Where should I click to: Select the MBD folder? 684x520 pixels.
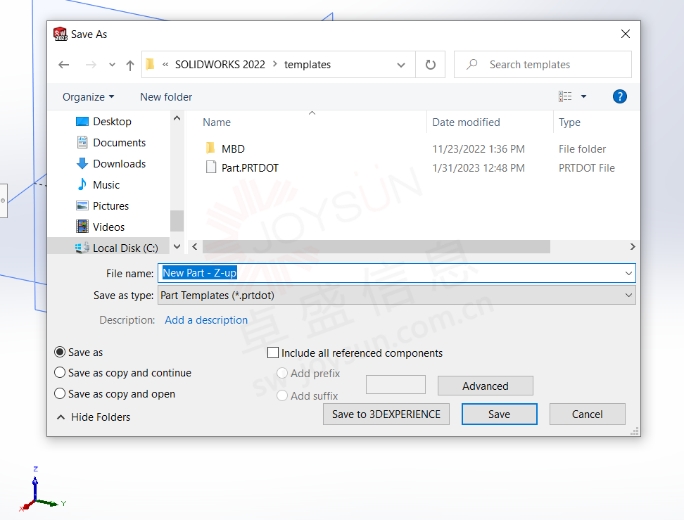[x=233, y=149]
